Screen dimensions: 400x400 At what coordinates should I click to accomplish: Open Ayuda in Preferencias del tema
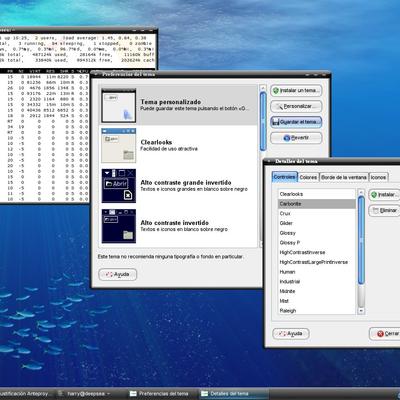(118, 274)
